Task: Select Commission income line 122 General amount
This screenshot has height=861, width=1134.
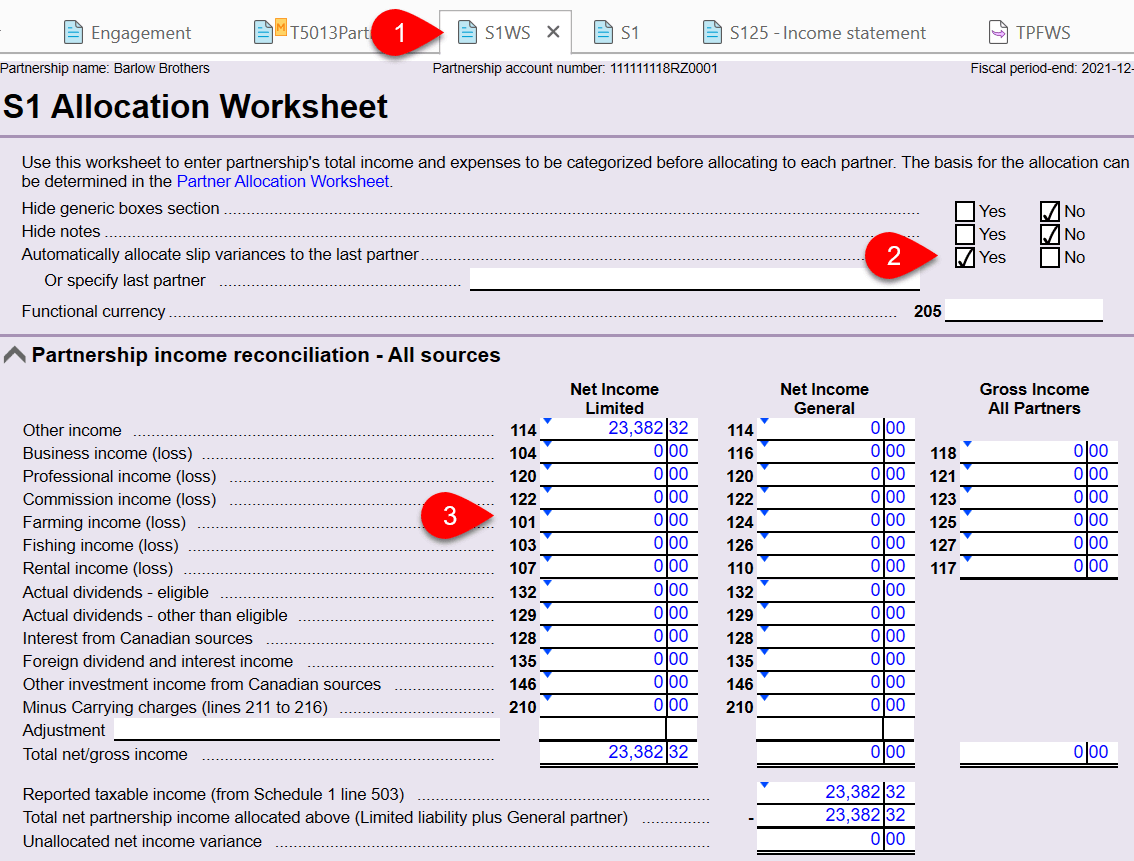Action: [835, 497]
